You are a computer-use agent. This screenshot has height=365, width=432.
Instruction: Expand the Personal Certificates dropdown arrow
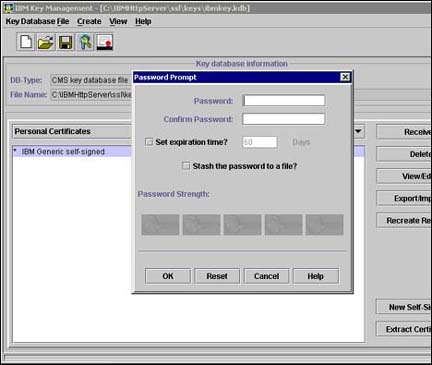358,131
